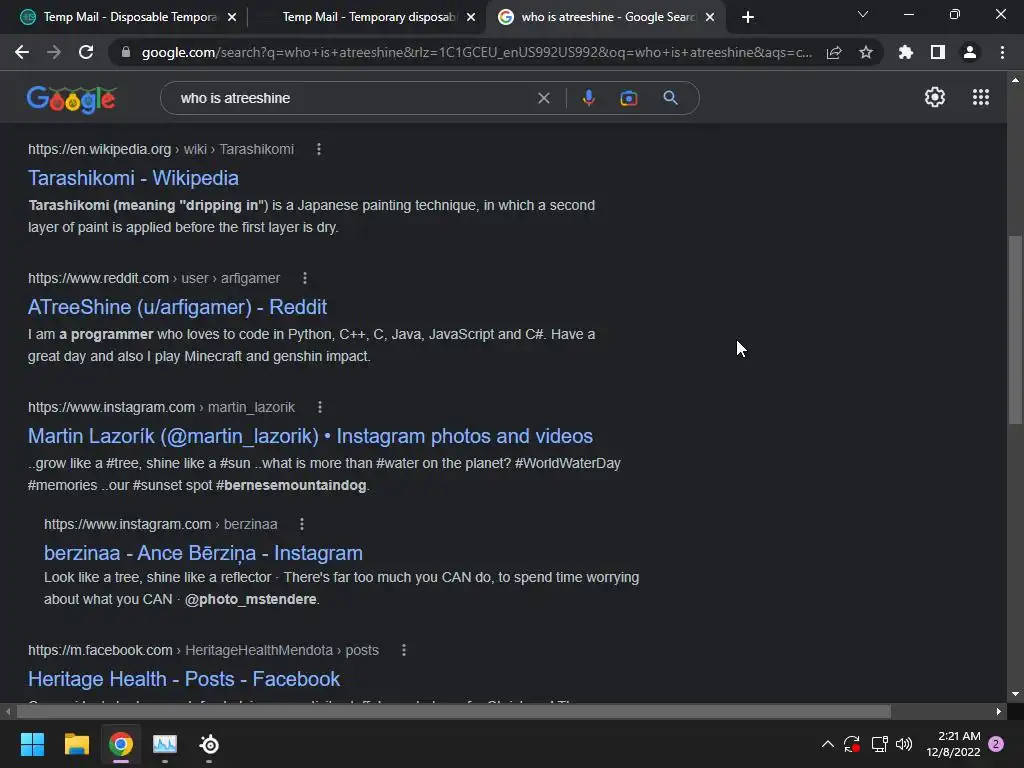The image size is (1024, 768).
Task: Open options for berzinaa Instagram result
Action: 302,524
